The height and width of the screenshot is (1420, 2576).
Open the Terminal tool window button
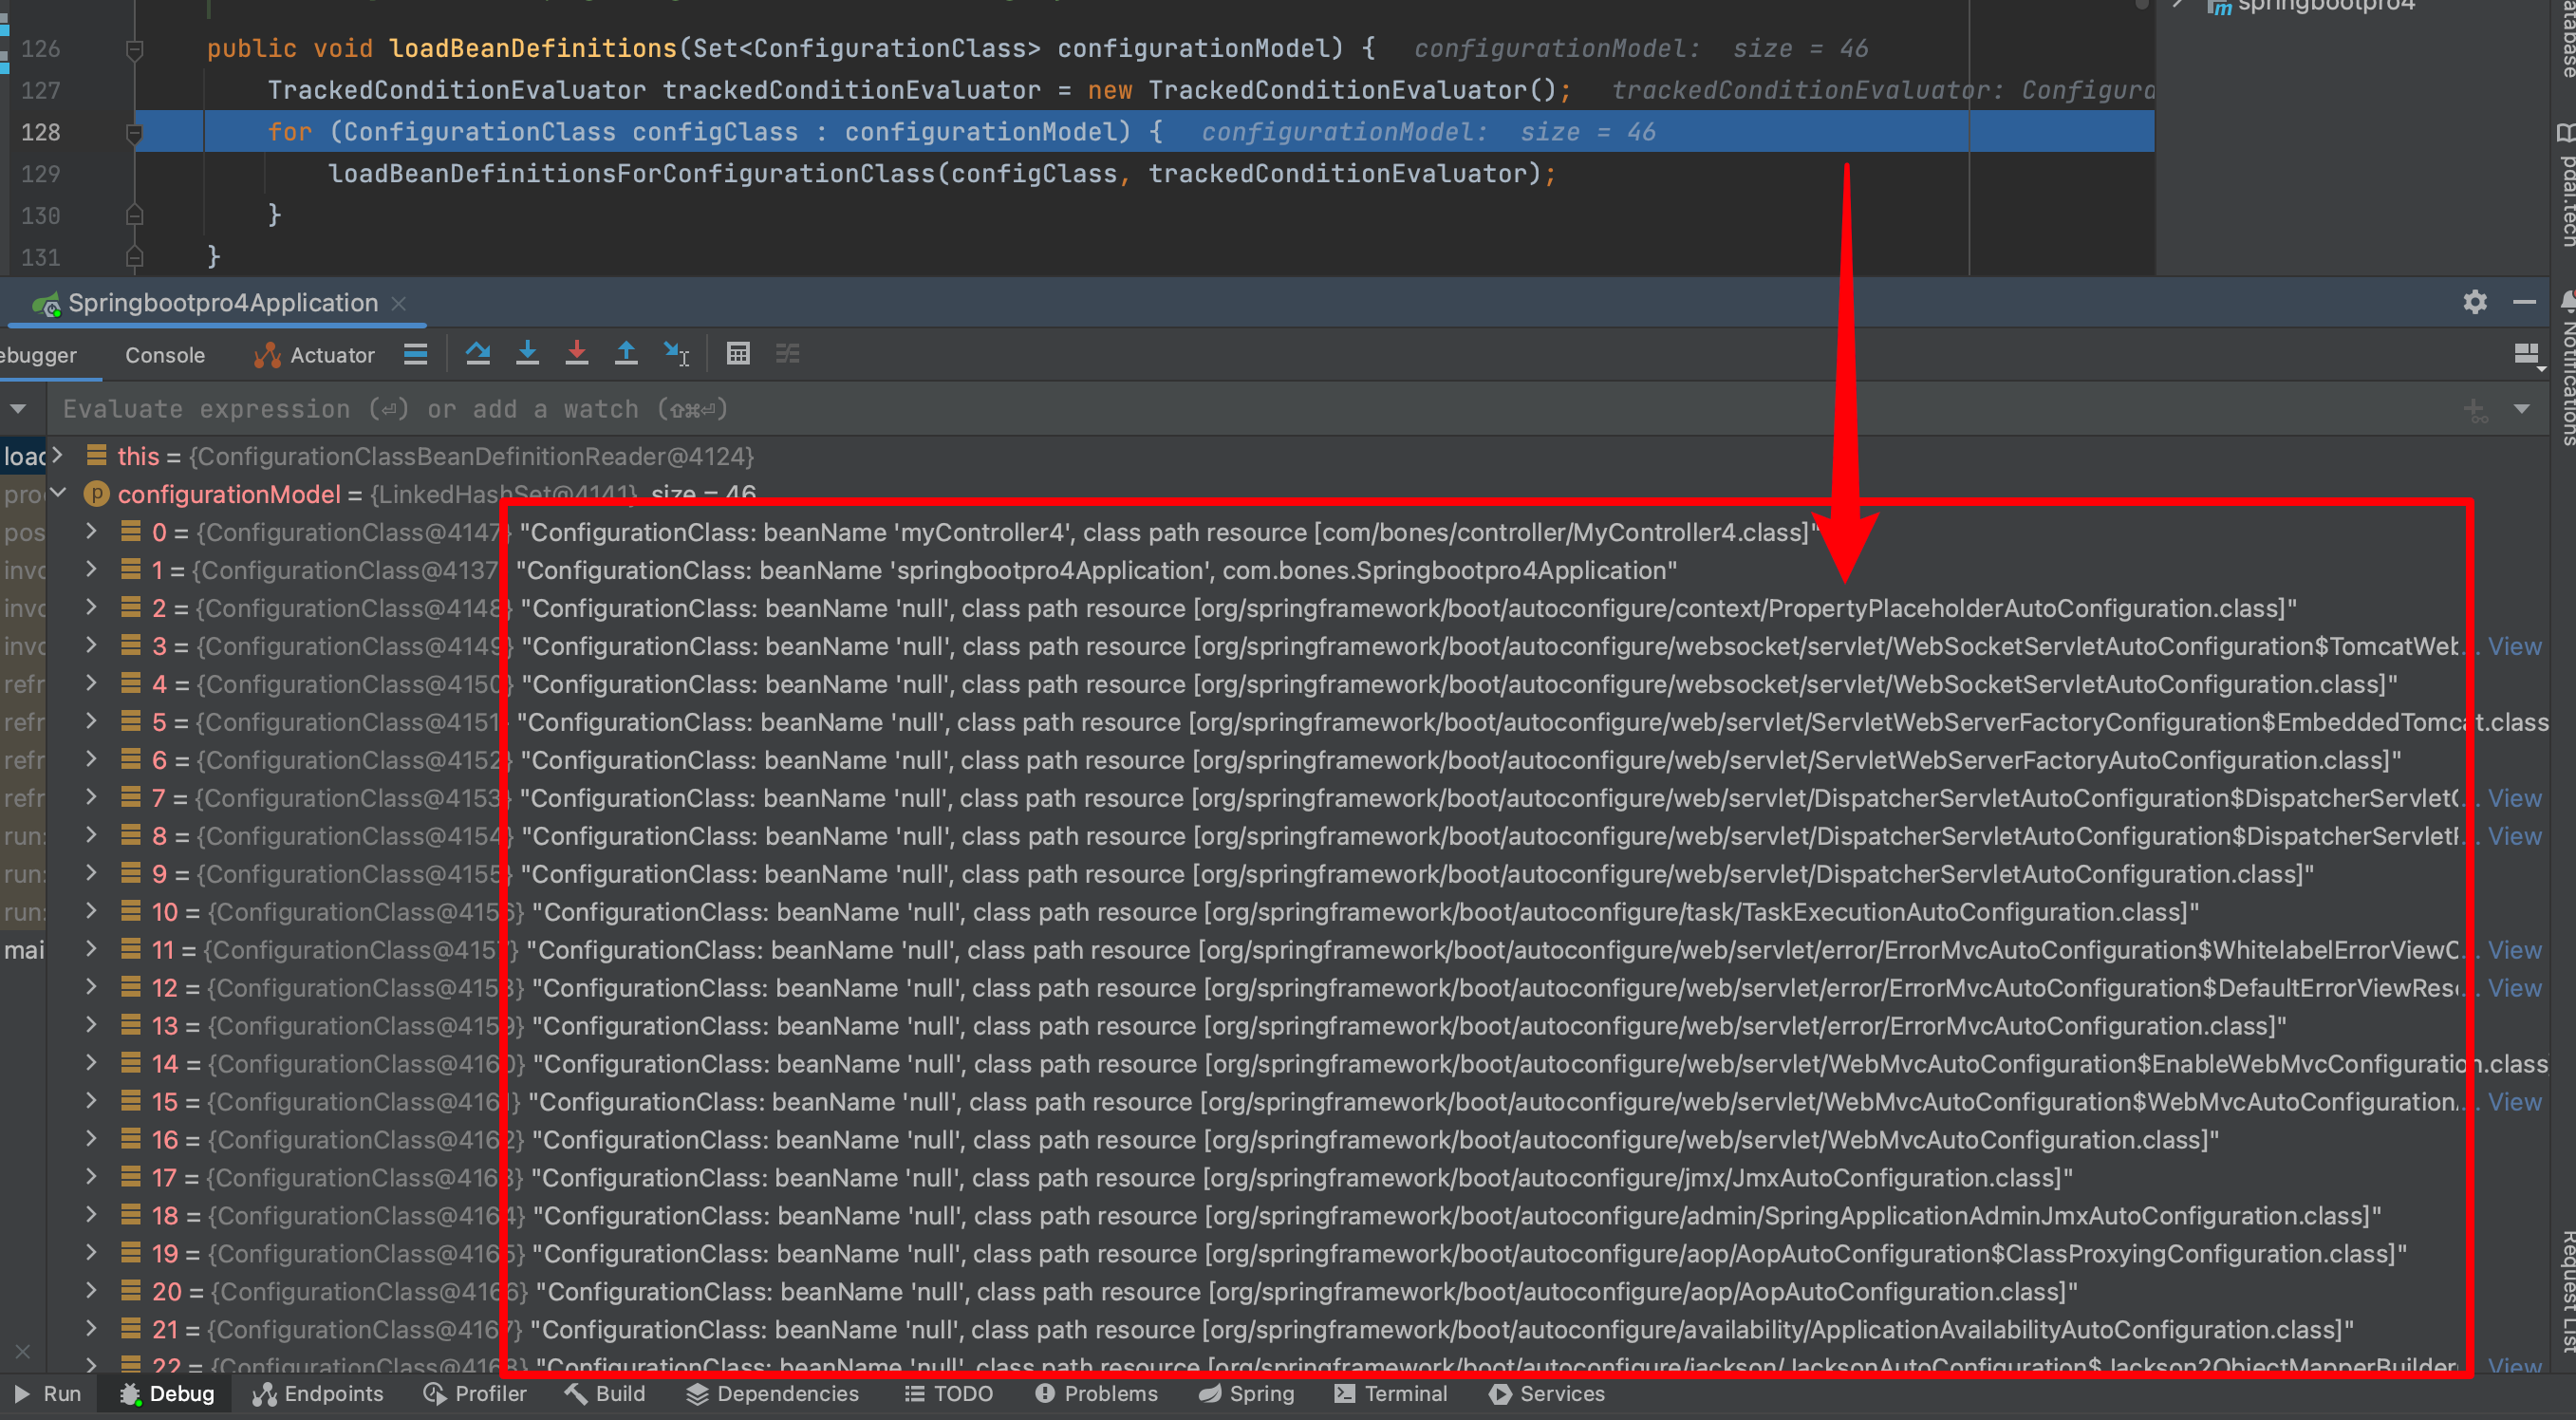1392,1394
